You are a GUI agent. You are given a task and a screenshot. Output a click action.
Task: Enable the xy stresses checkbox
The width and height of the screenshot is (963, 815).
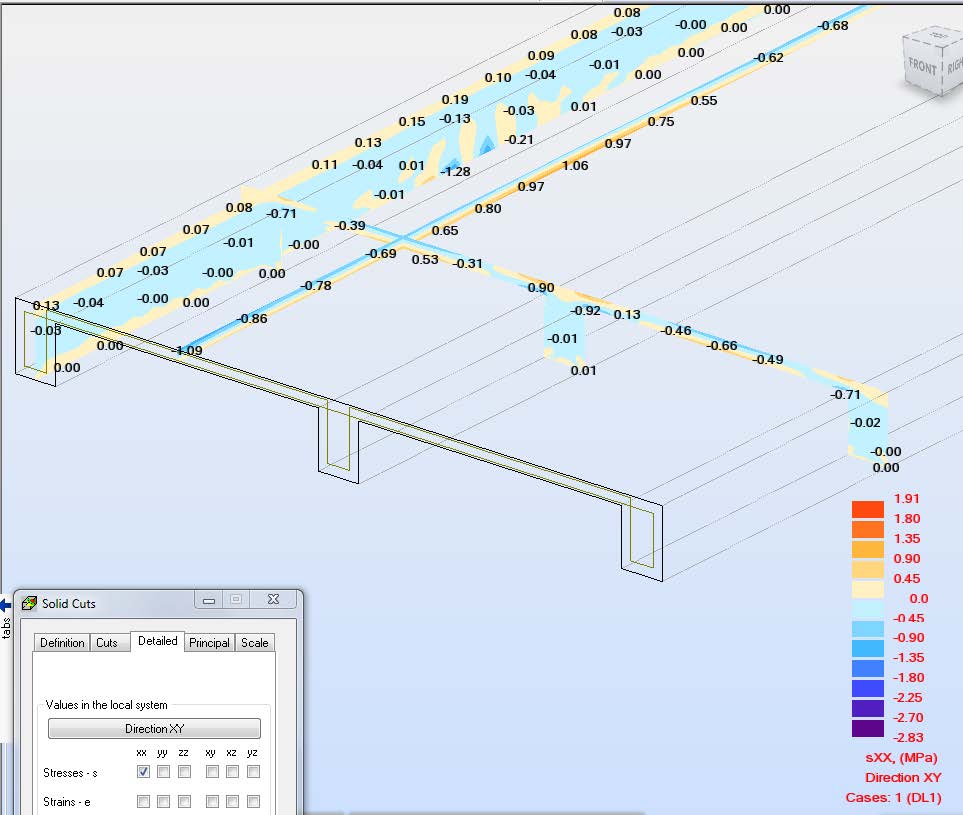coord(212,771)
